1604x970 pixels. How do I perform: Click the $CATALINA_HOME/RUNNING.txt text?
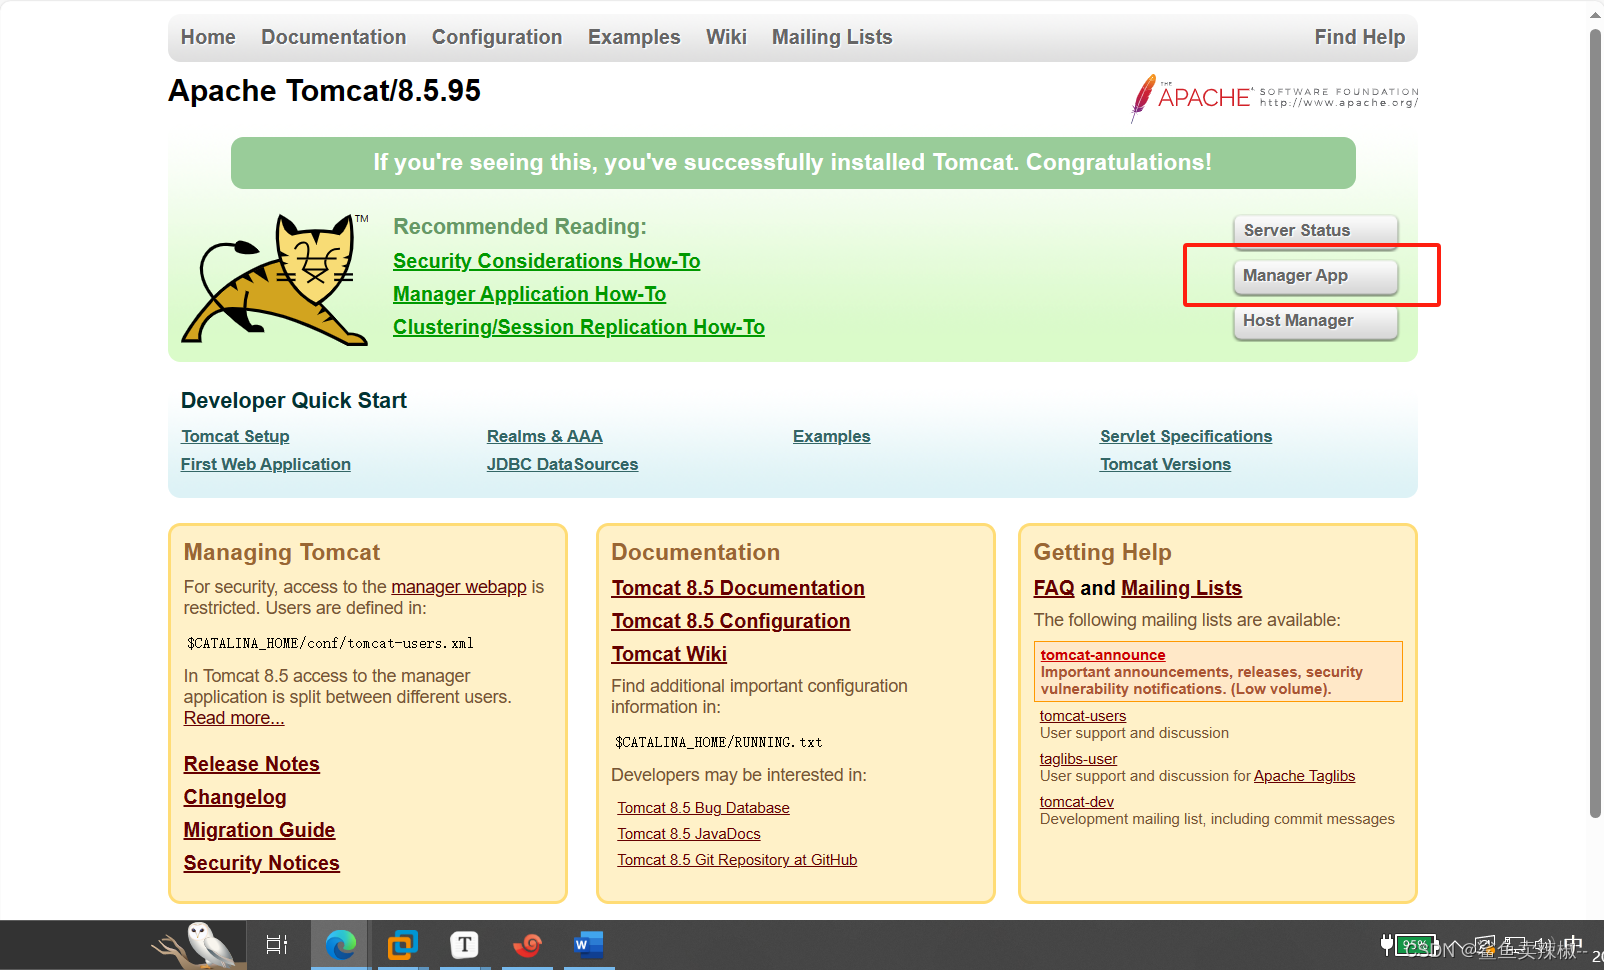(x=719, y=742)
